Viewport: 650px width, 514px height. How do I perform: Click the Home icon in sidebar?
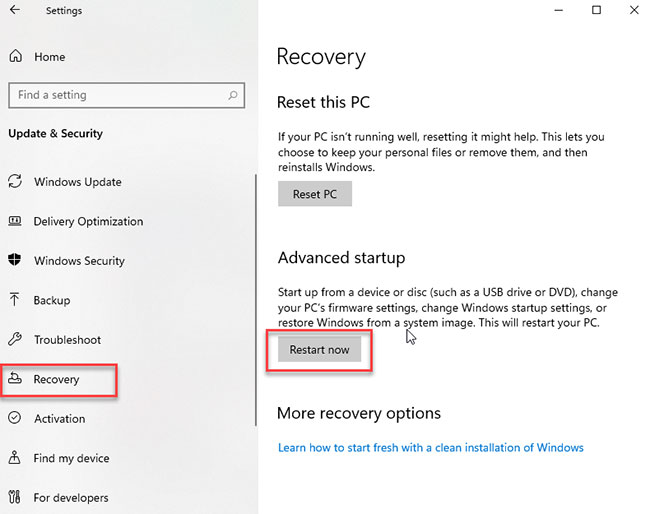(x=16, y=57)
